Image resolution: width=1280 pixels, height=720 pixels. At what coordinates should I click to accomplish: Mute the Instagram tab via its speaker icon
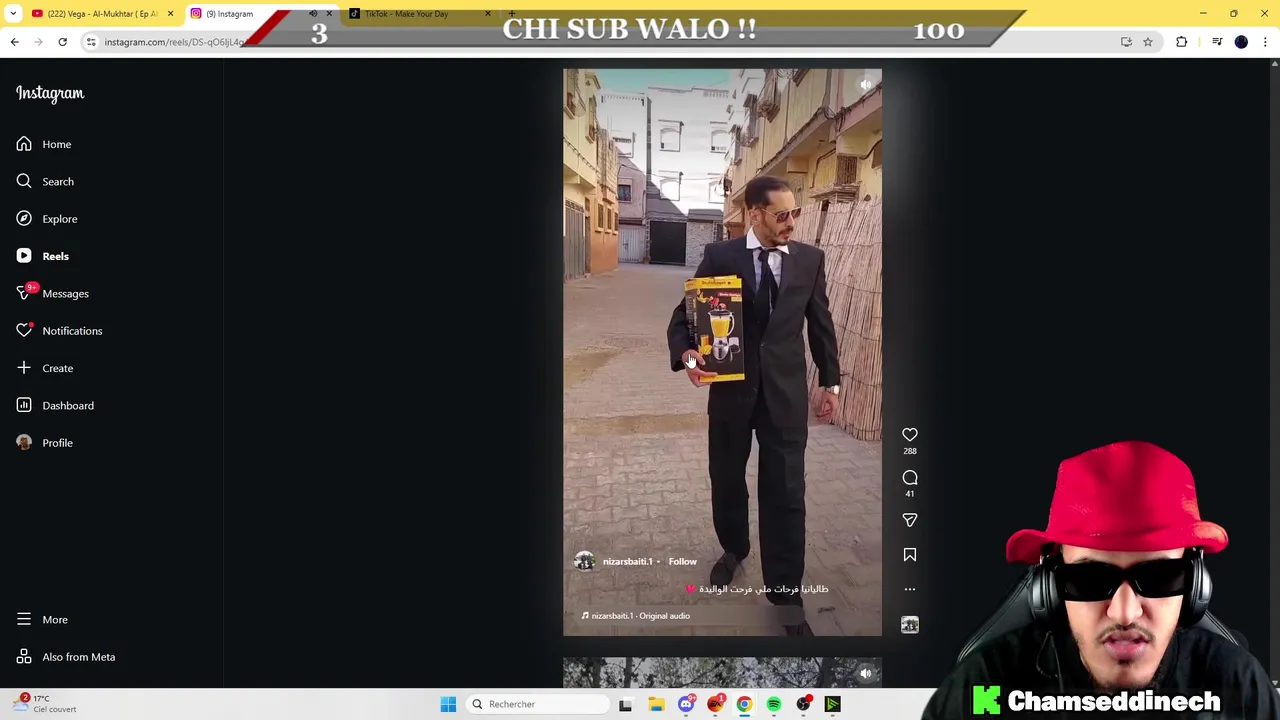pyautogui.click(x=313, y=14)
